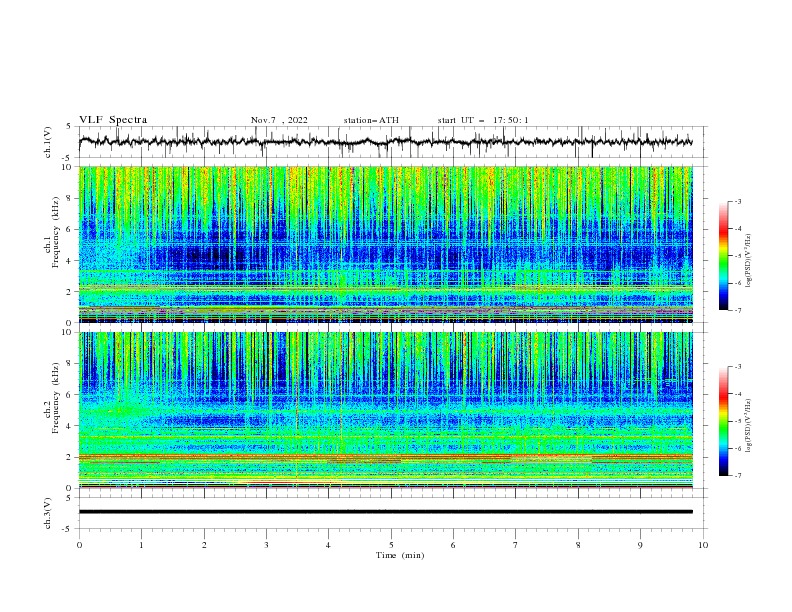This screenshot has height=612, width=792.
Task: Click time axis tick label "4"
Action: tap(329, 545)
